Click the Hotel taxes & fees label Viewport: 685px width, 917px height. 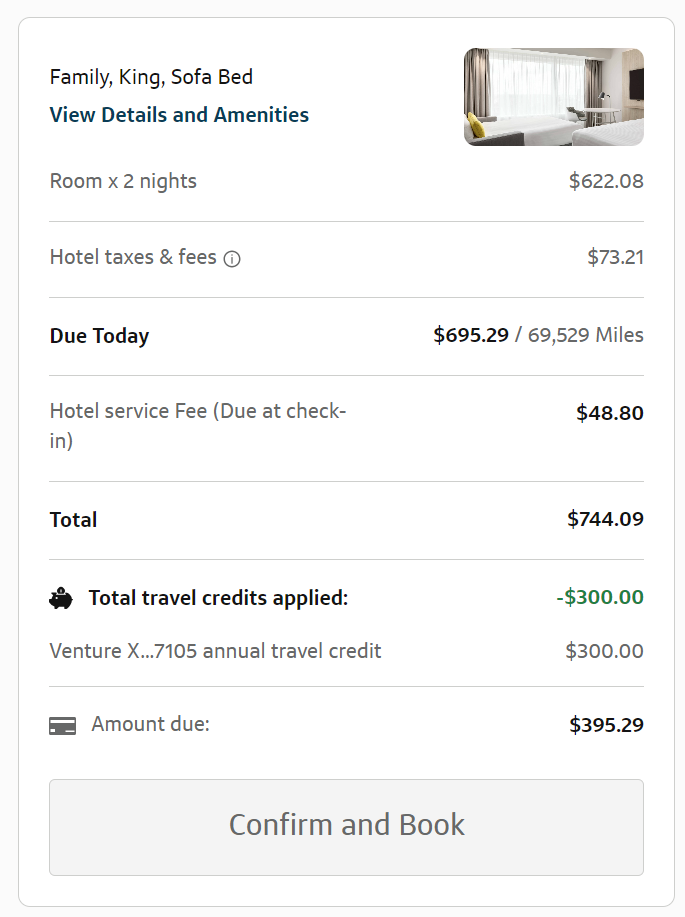click(x=133, y=257)
